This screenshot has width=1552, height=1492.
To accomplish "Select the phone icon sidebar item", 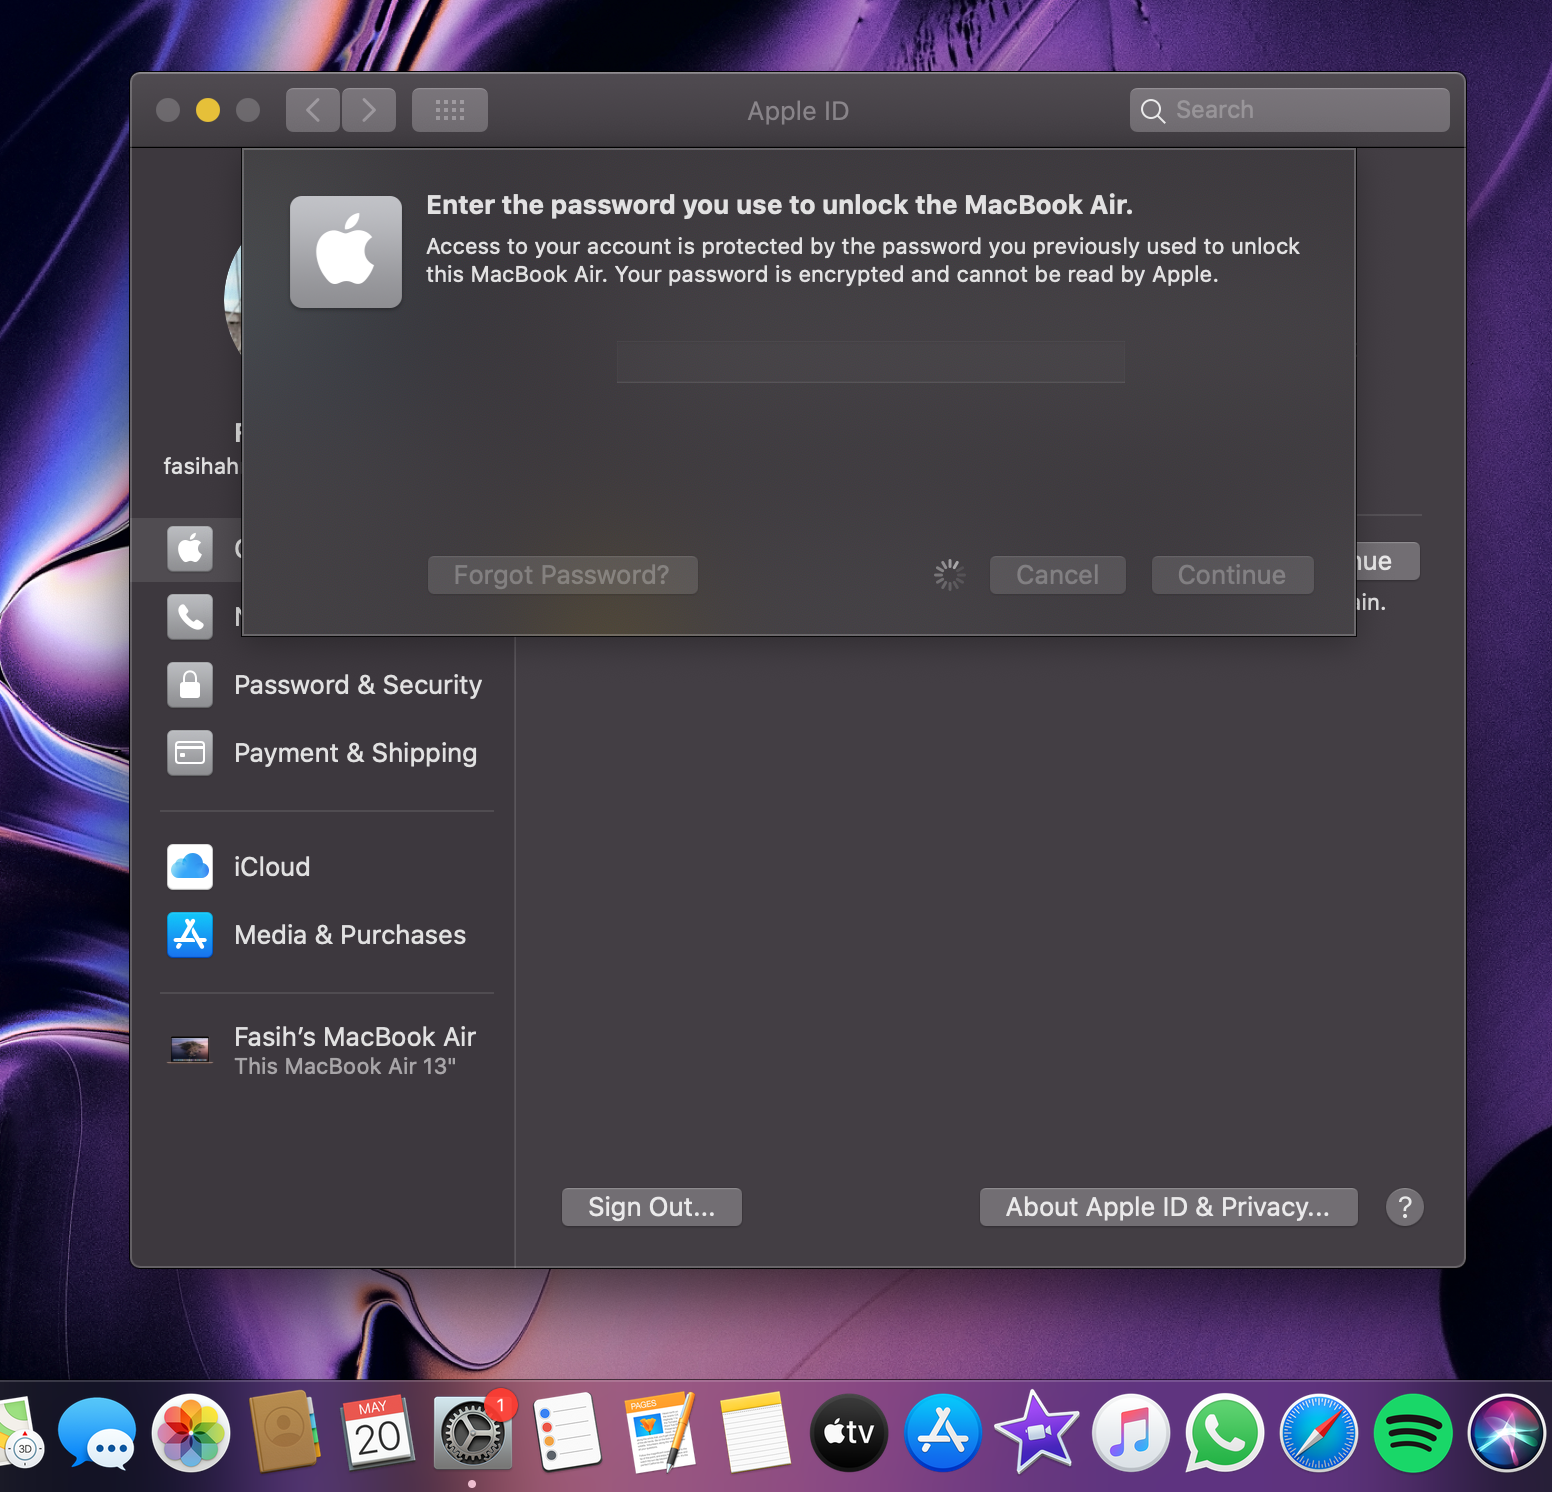I will [190, 616].
